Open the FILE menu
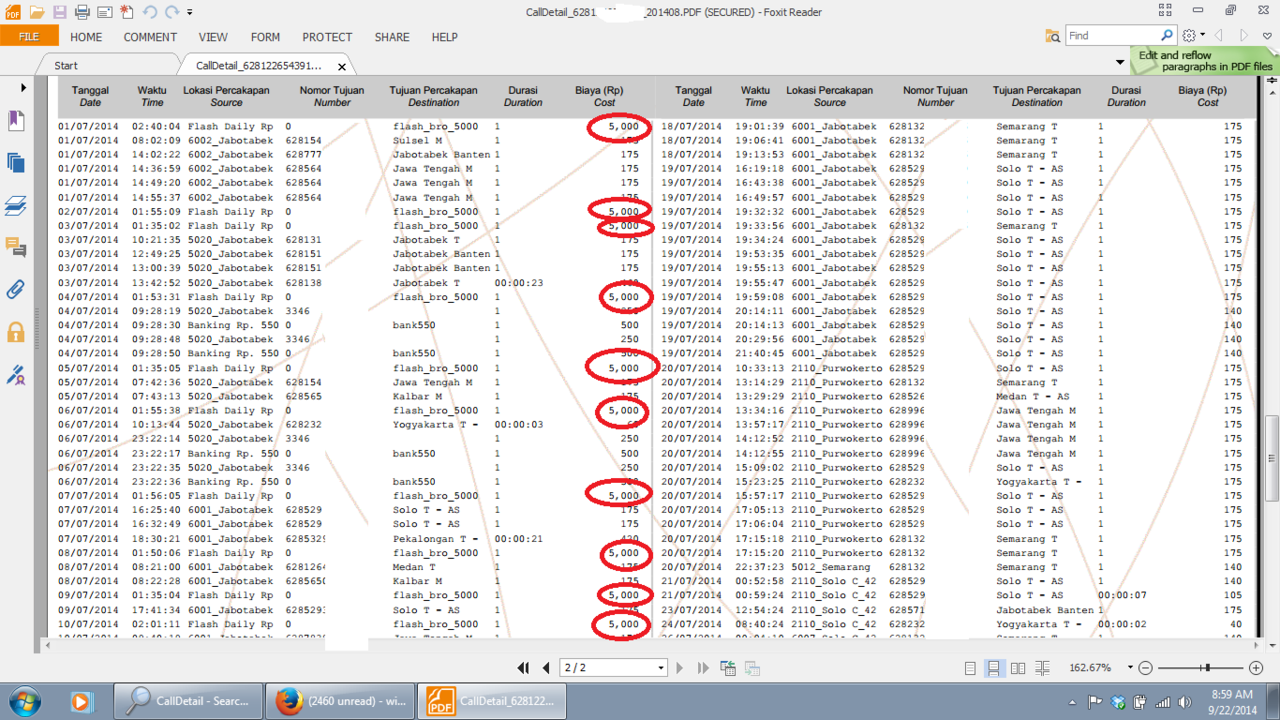 point(29,37)
